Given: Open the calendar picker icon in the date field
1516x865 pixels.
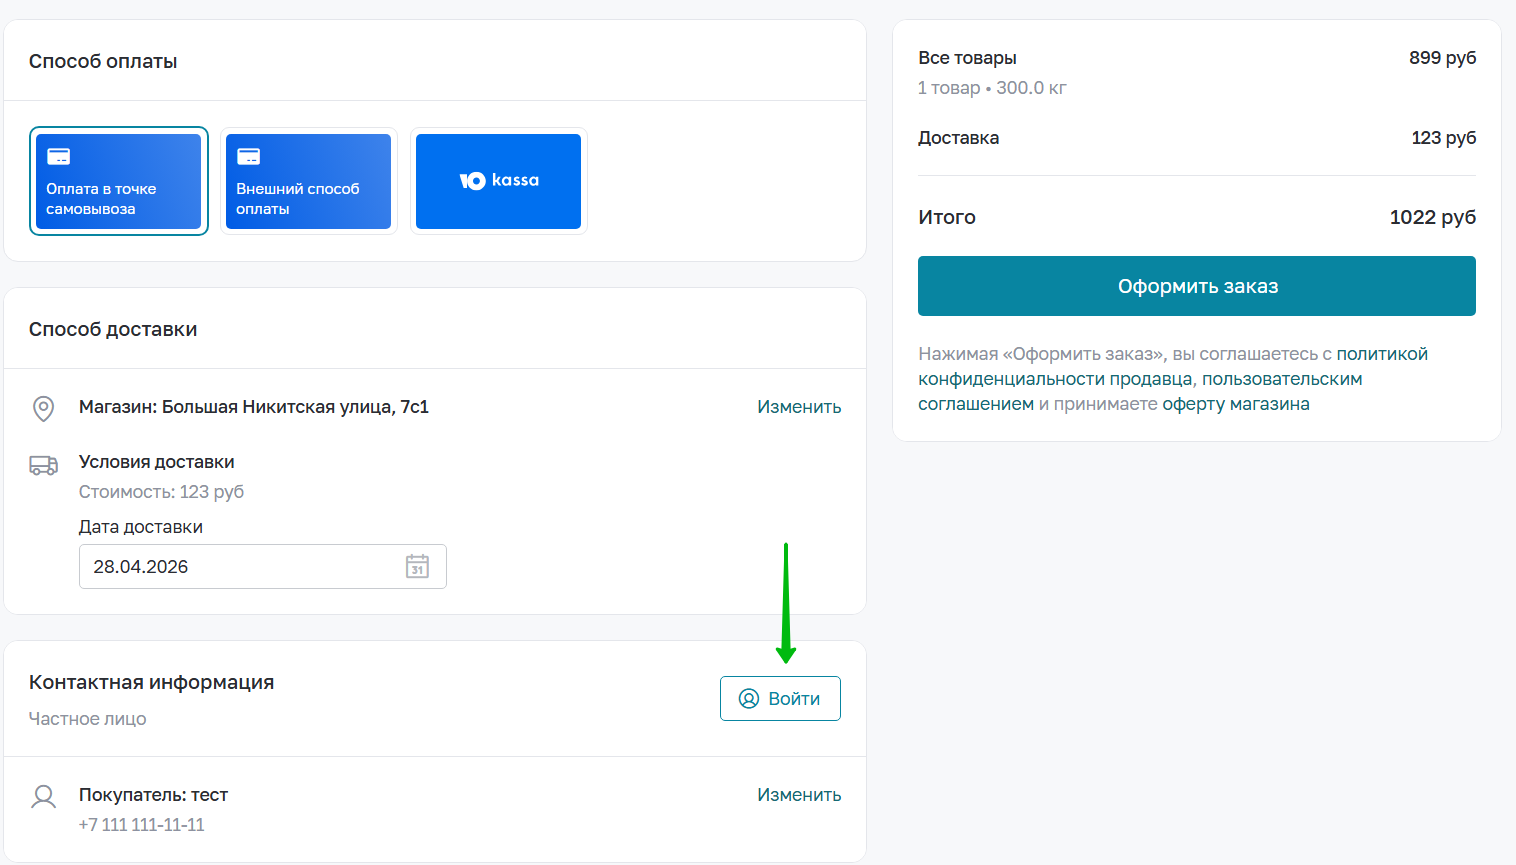Looking at the screenshot, I should (417, 567).
